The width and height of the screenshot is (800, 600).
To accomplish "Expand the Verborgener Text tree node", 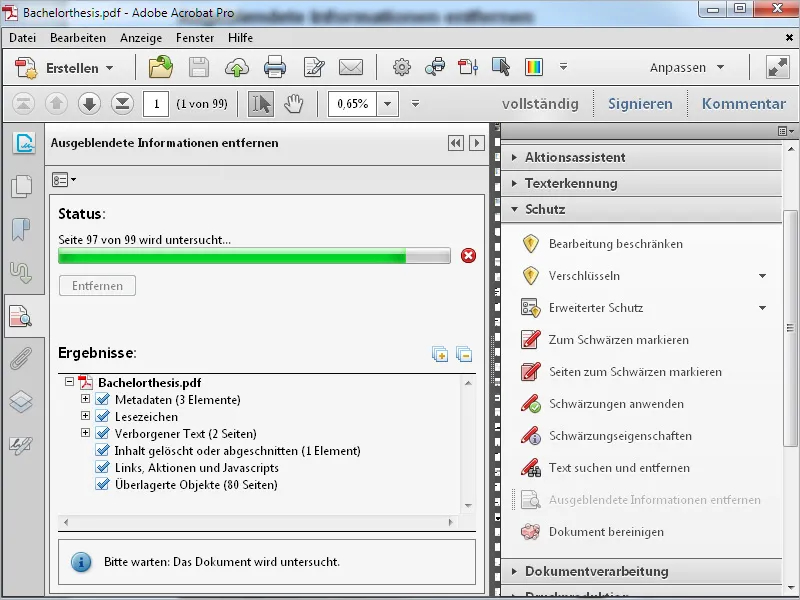I will [85, 433].
